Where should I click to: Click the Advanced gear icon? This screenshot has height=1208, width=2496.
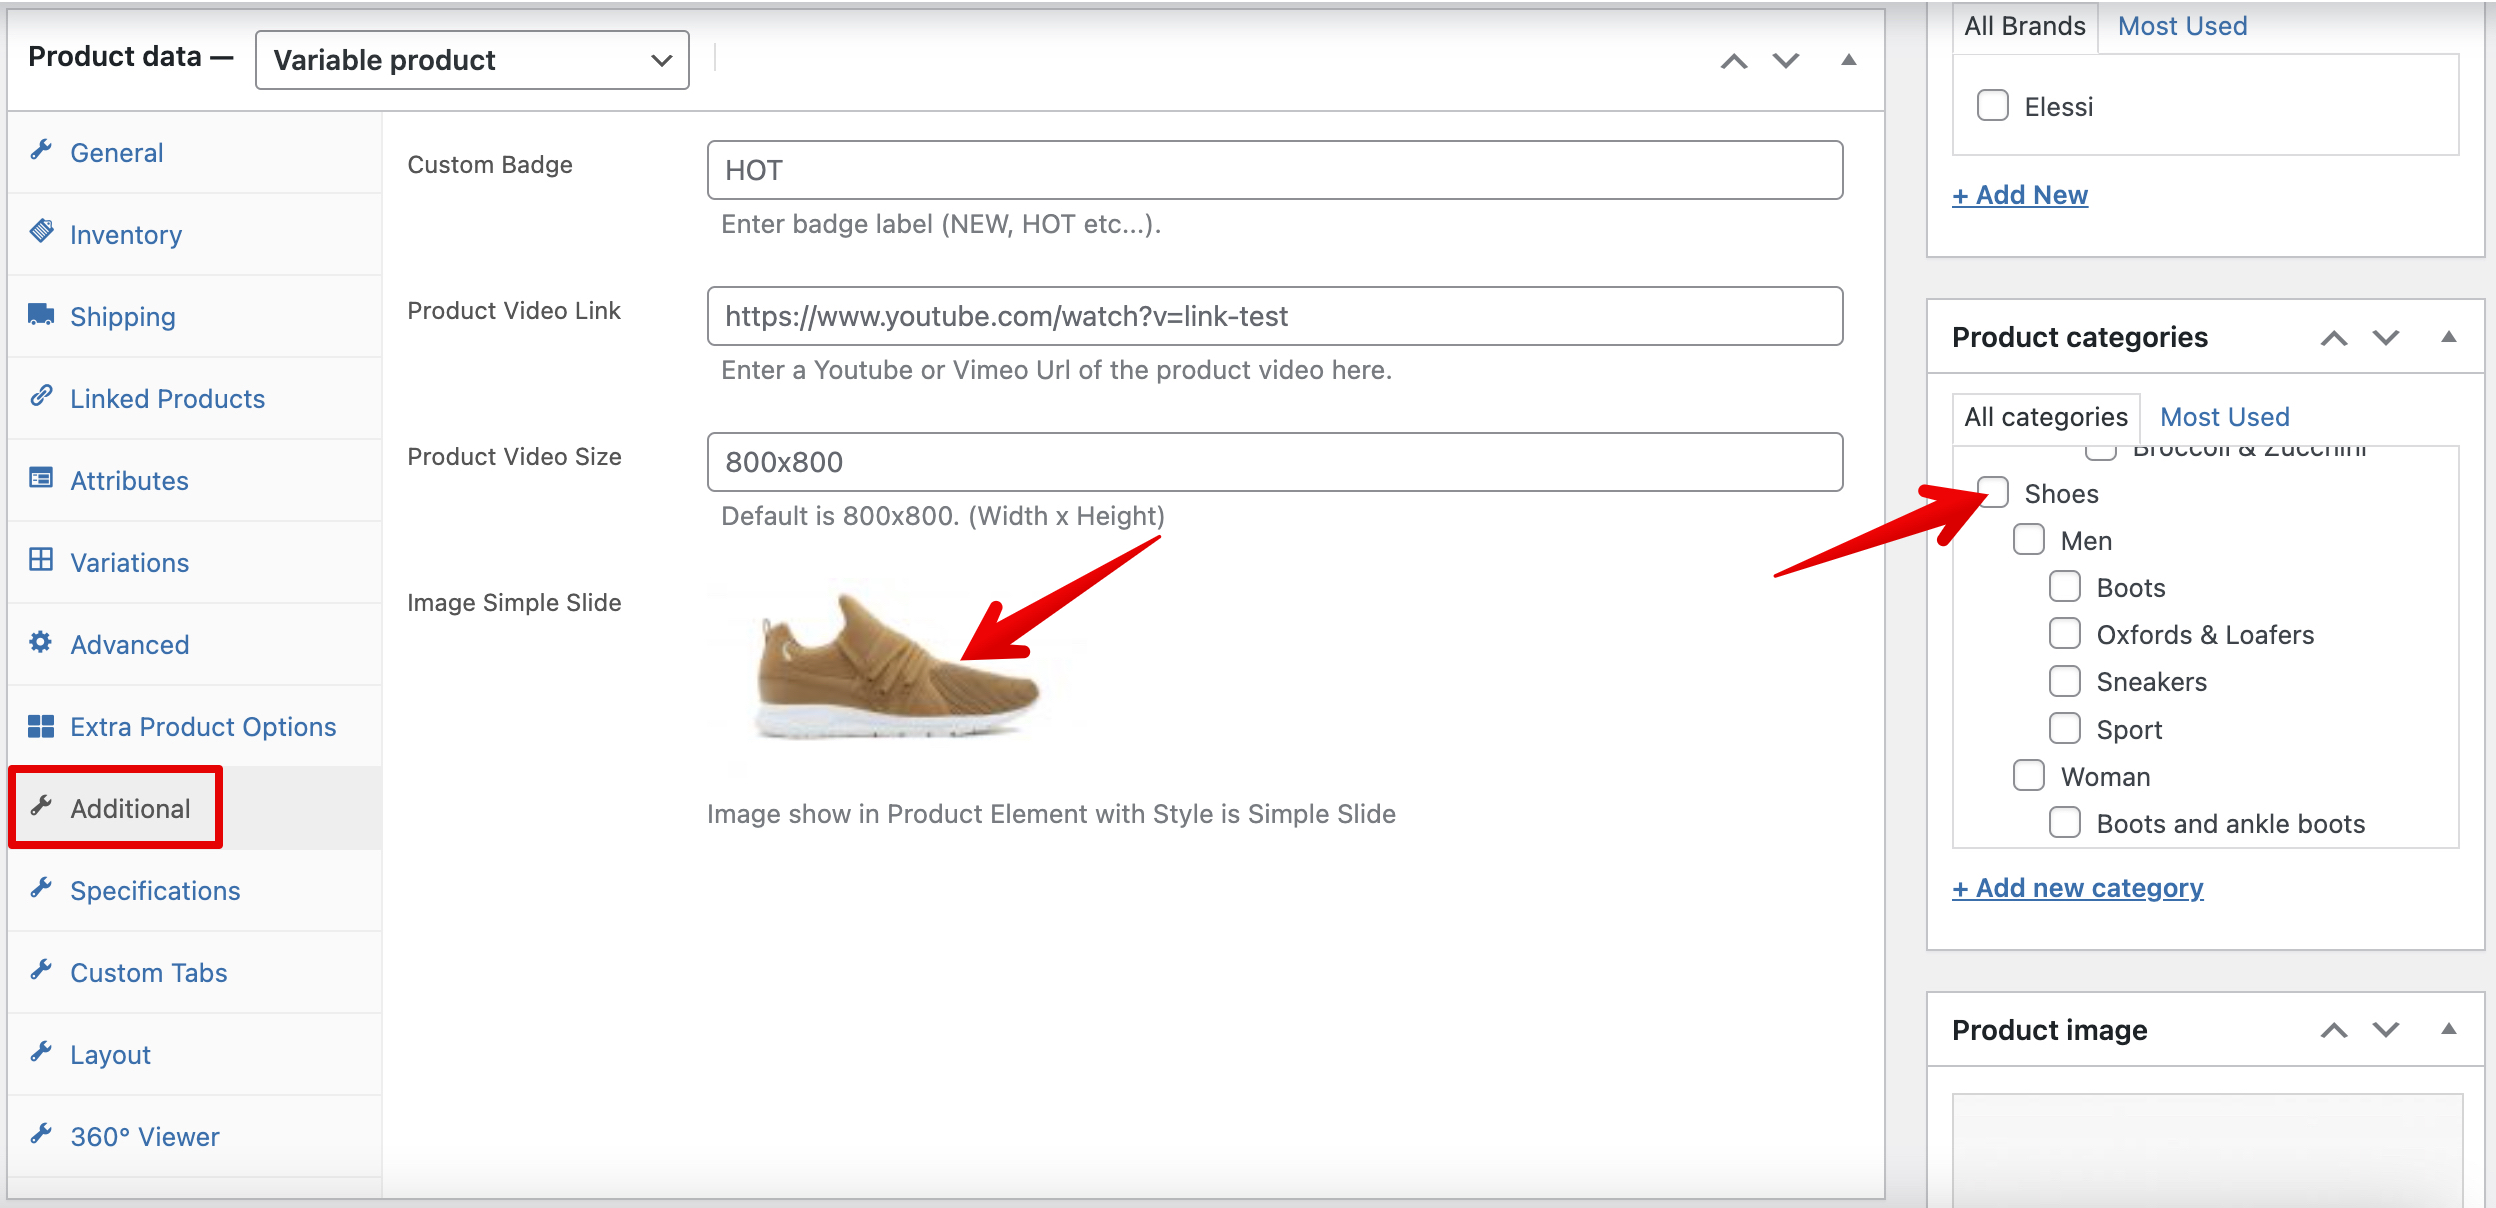[41, 642]
